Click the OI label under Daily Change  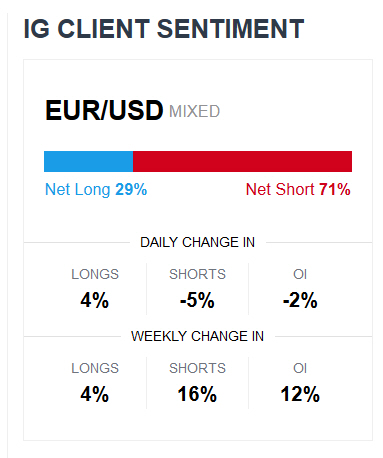tap(300, 274)
